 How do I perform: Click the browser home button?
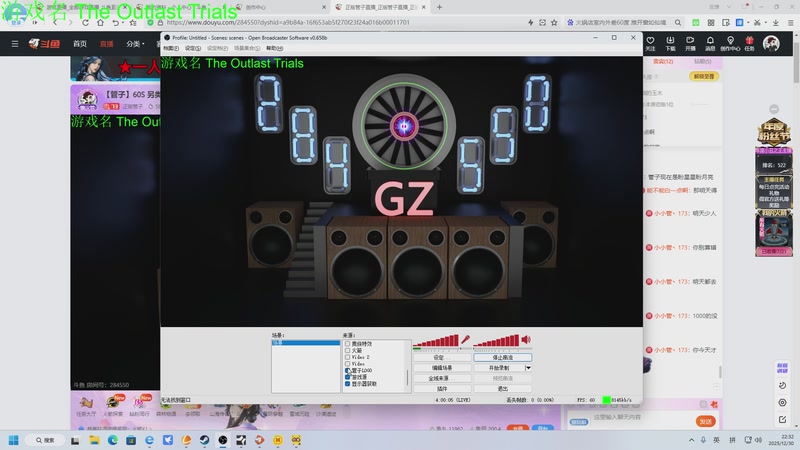tap(100, 22)
